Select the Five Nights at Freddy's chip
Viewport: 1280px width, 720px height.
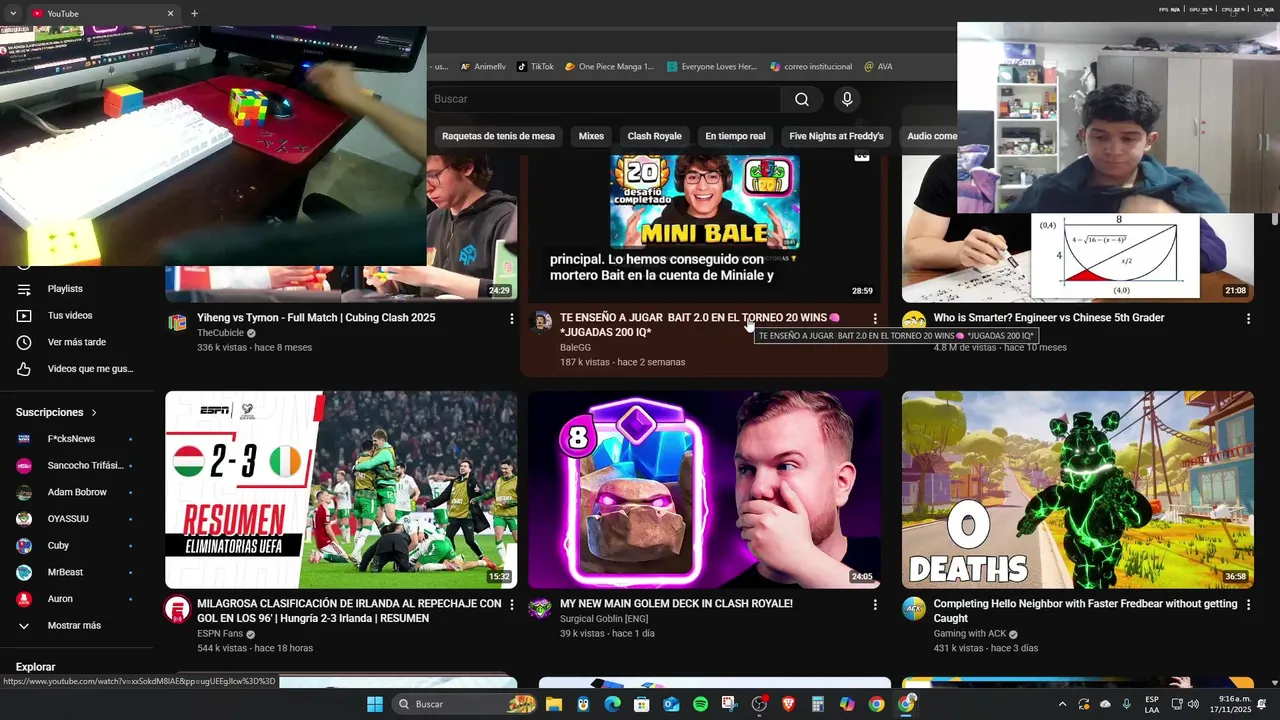[x=836, y=136]
